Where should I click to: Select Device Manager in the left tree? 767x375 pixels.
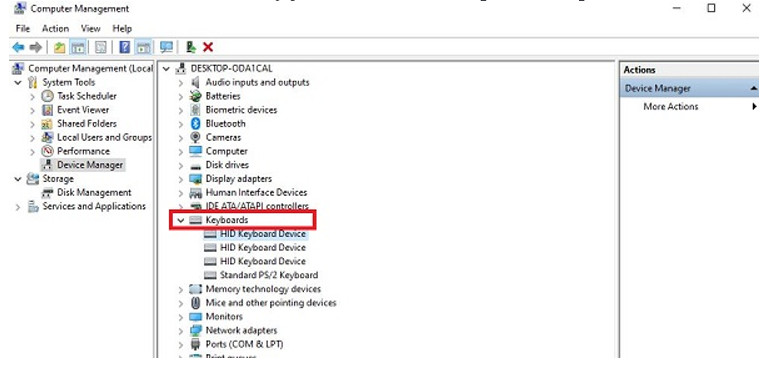[90, 165]
